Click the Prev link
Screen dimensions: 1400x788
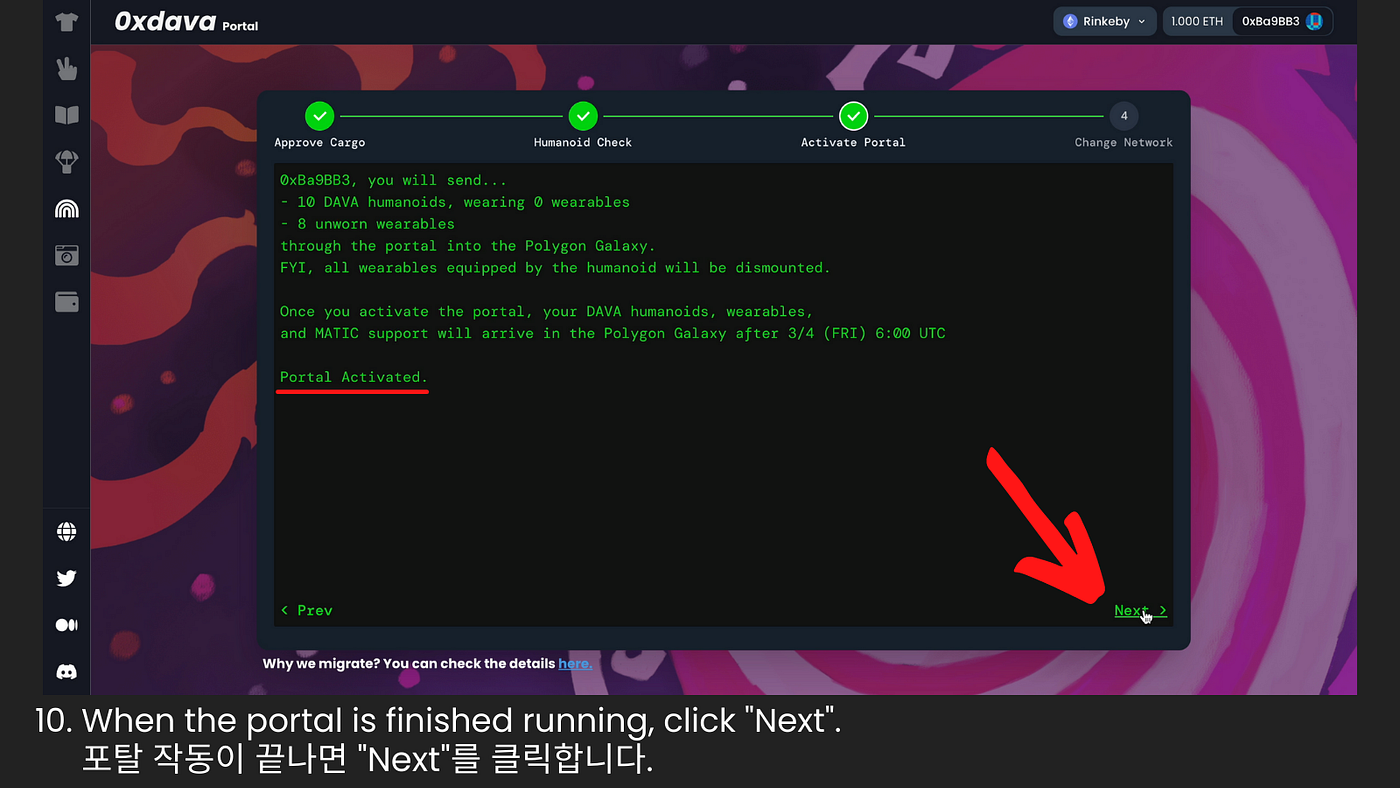click(307, 610)
